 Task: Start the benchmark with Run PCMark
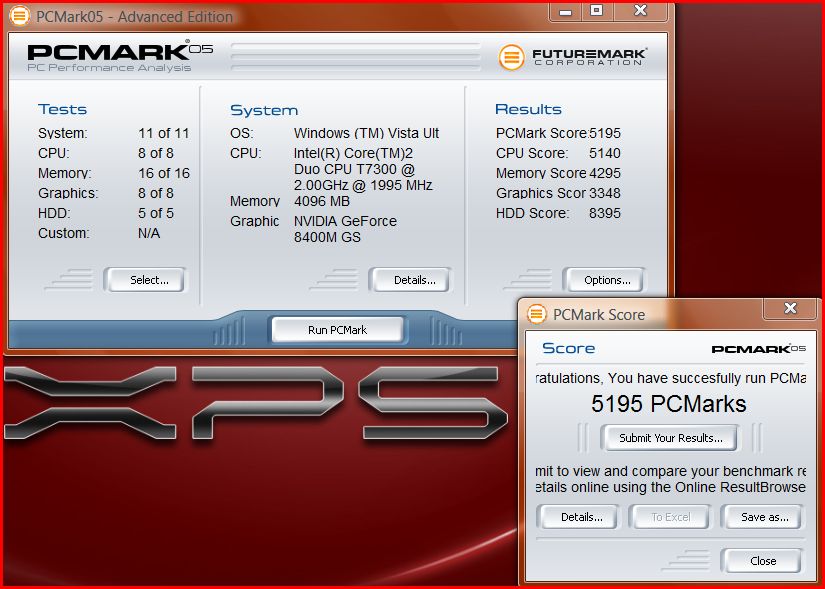(338, 330)
